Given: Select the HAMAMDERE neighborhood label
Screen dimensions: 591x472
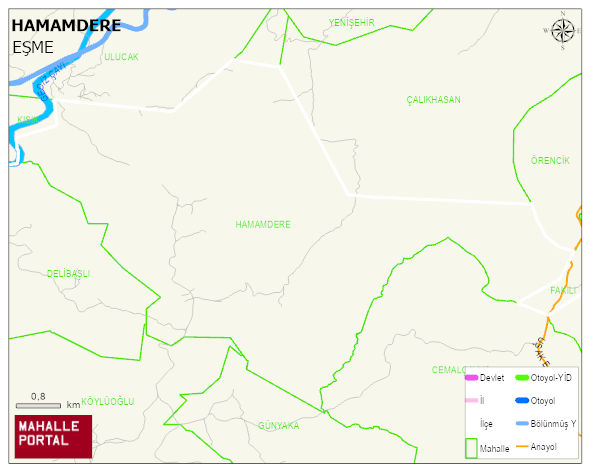Looking at the screenshot, I should 263,224.
